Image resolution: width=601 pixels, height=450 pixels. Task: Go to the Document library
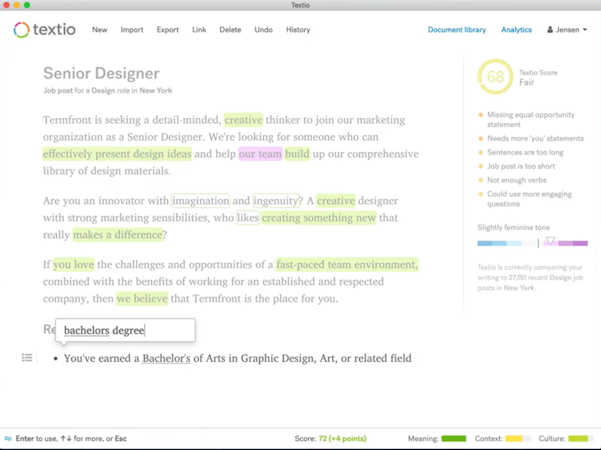click(456, 30)
